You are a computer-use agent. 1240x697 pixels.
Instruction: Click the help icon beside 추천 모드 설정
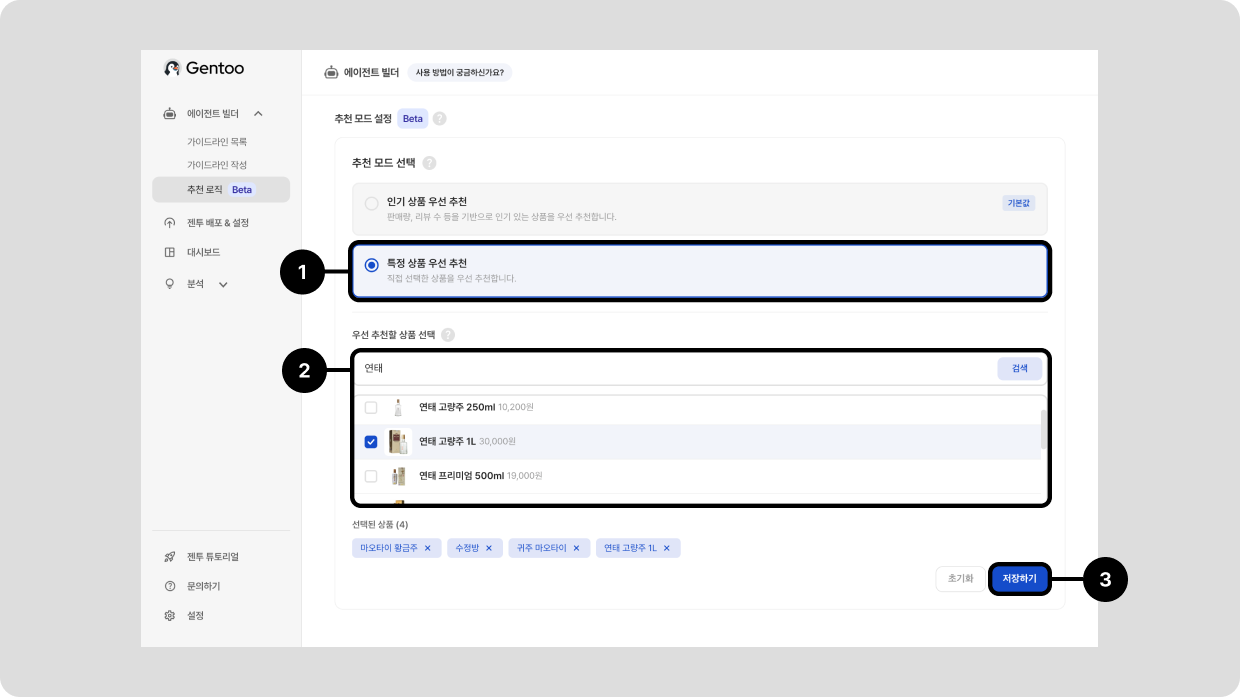[x=439, y=118]
